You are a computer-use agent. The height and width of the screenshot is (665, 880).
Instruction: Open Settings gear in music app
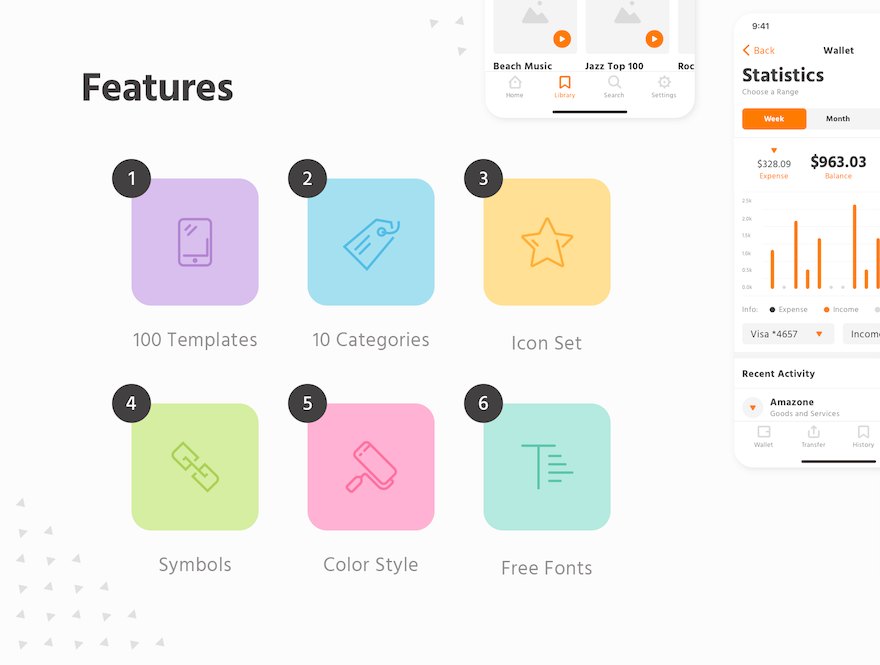click(664, 87)
